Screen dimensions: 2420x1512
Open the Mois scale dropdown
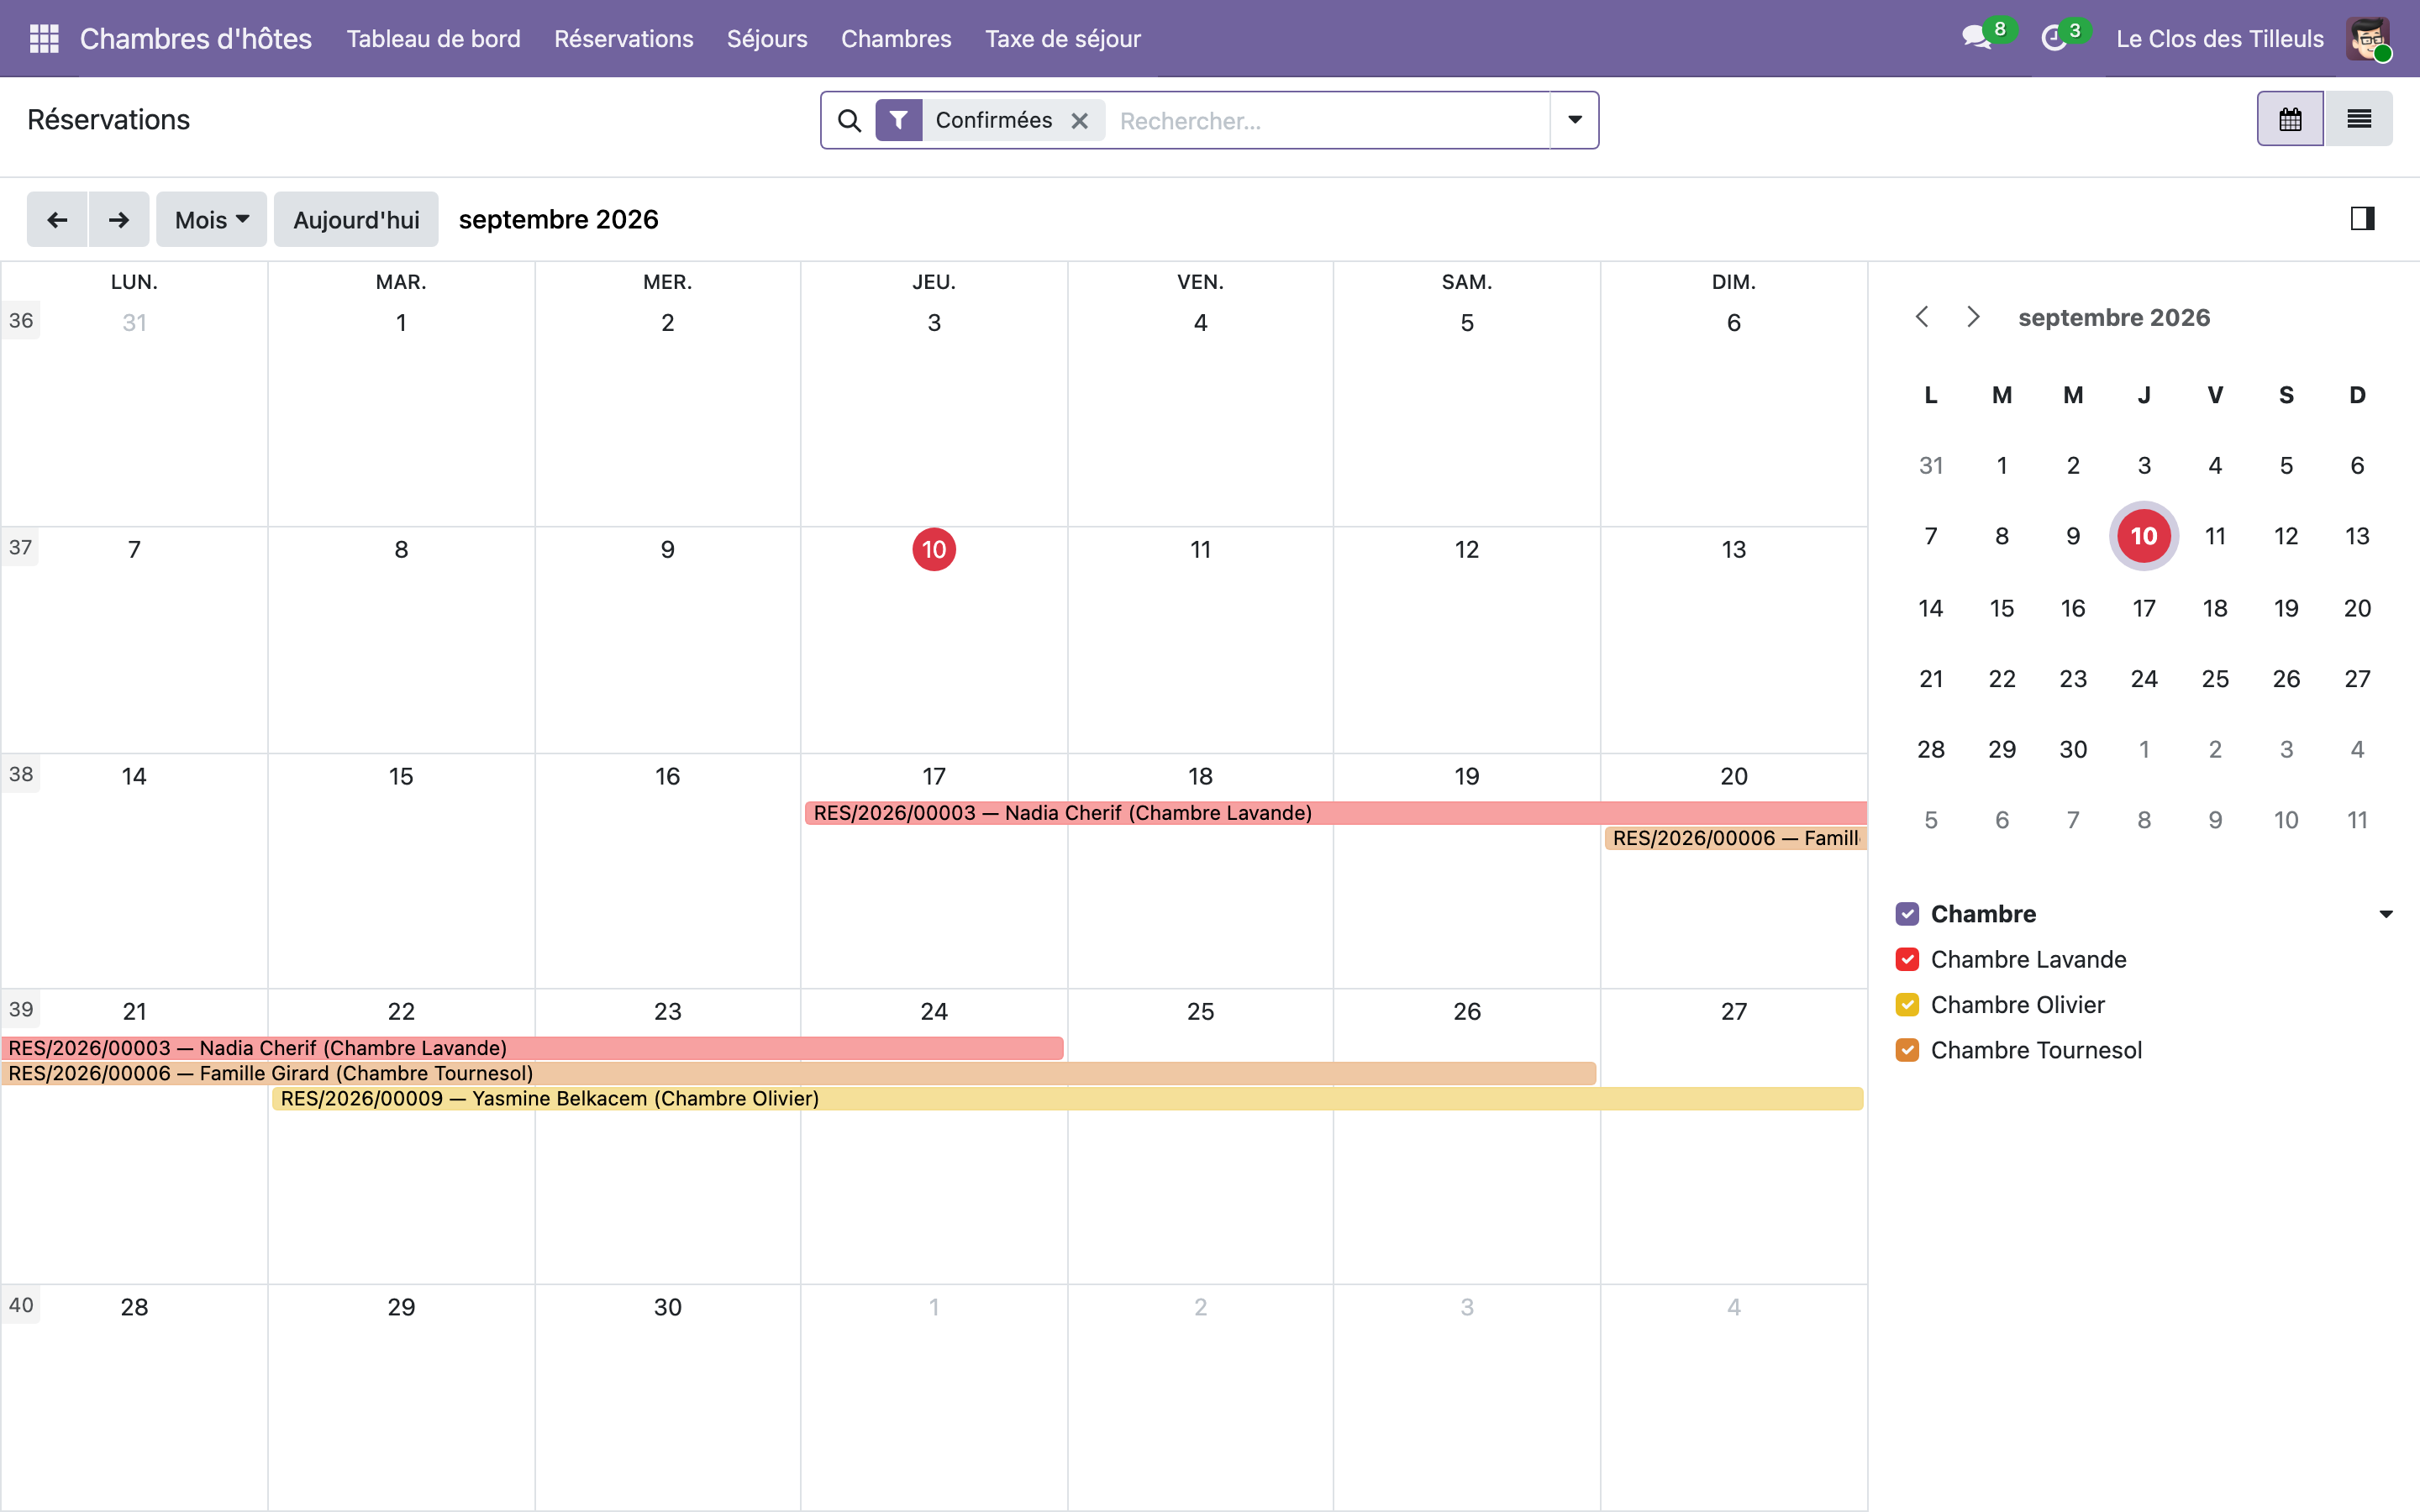point(211,219)
